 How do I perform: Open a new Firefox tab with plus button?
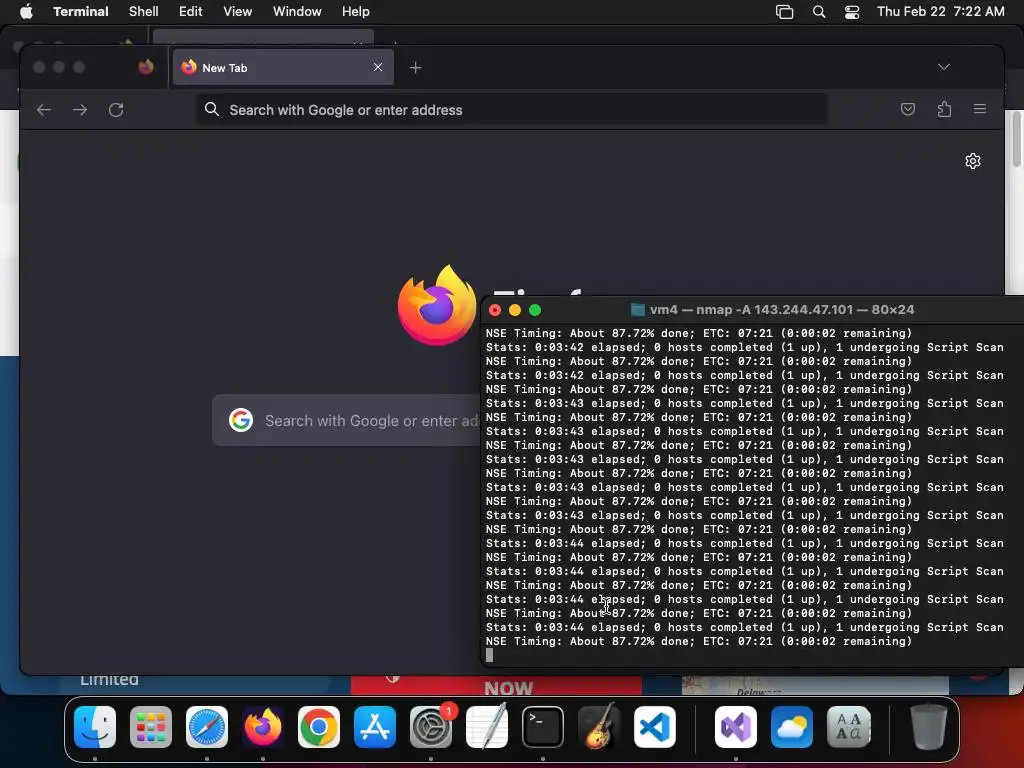(x=415, y=67)
